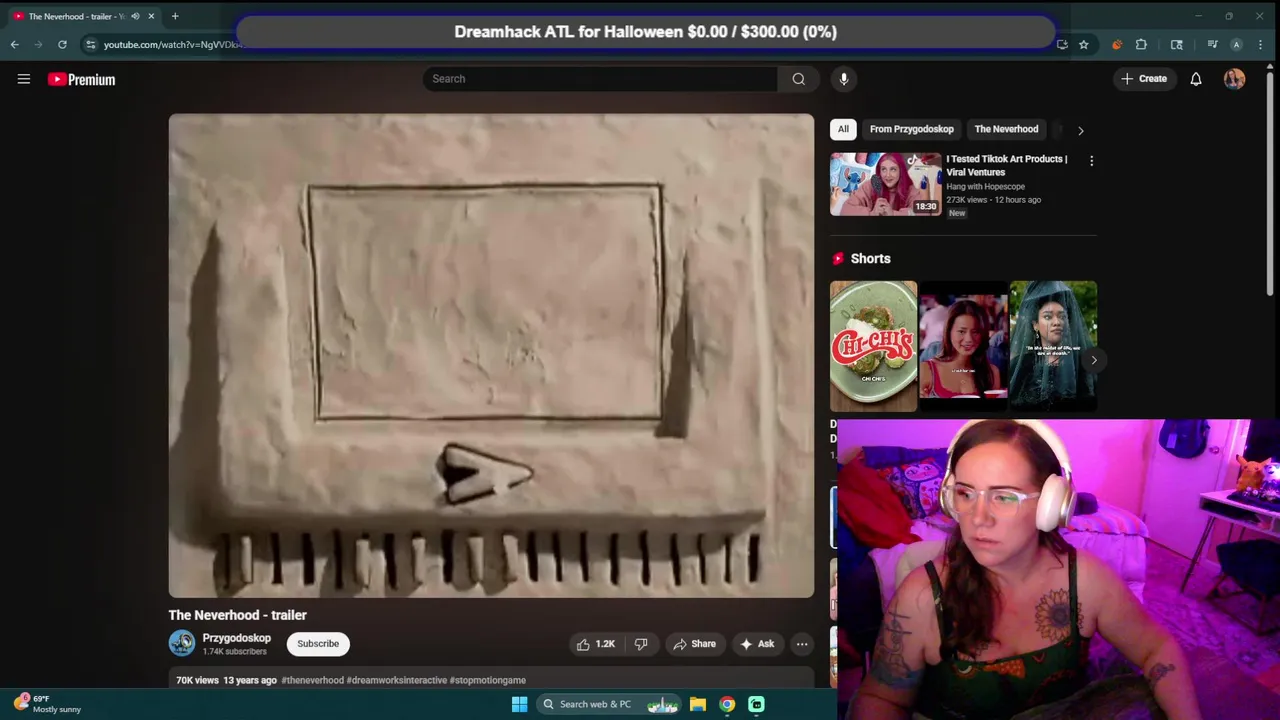Subscribe to Przygodoskop

coord(318,644)
